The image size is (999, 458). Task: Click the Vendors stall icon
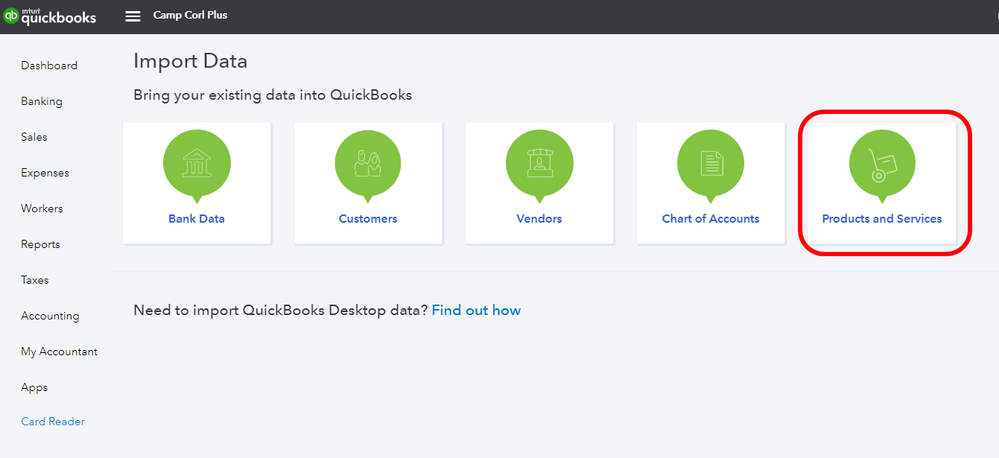click(539, 163)
